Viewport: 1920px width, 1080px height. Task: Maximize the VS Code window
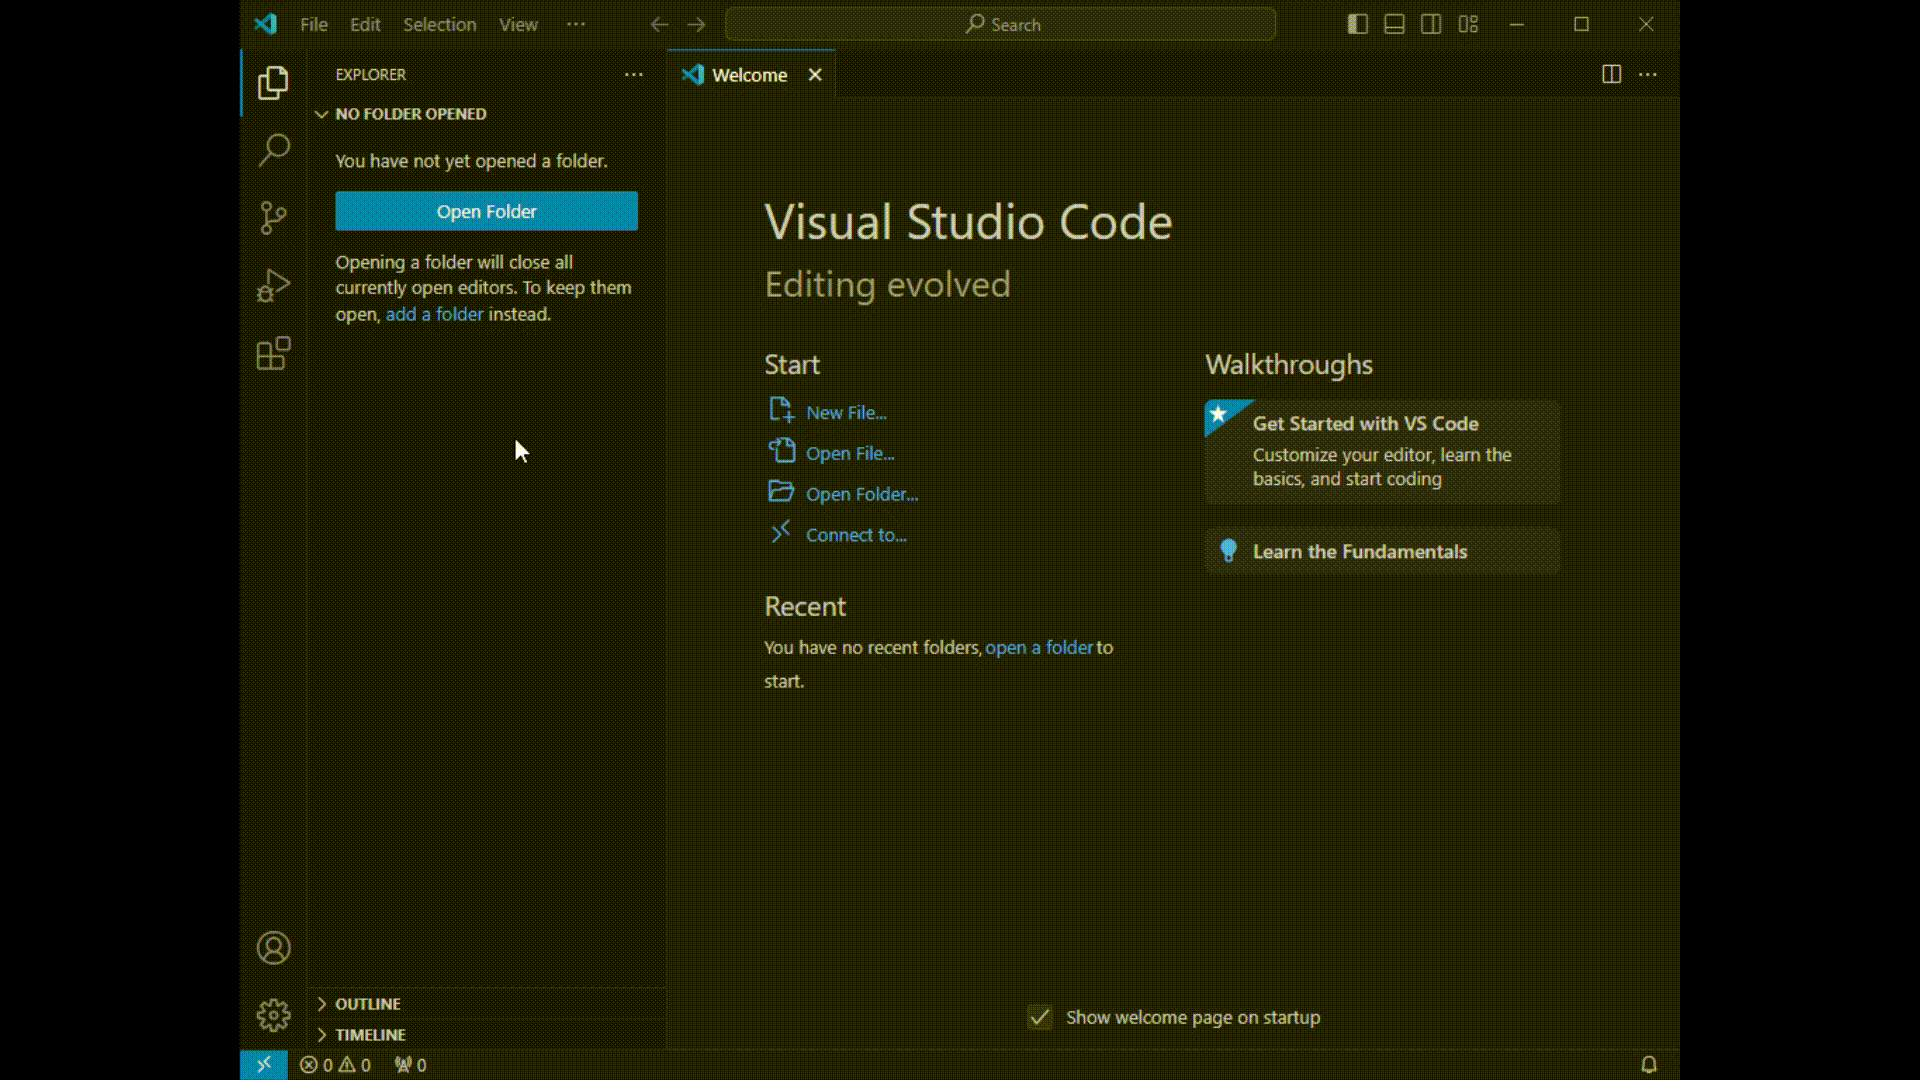pos(1581,24)
